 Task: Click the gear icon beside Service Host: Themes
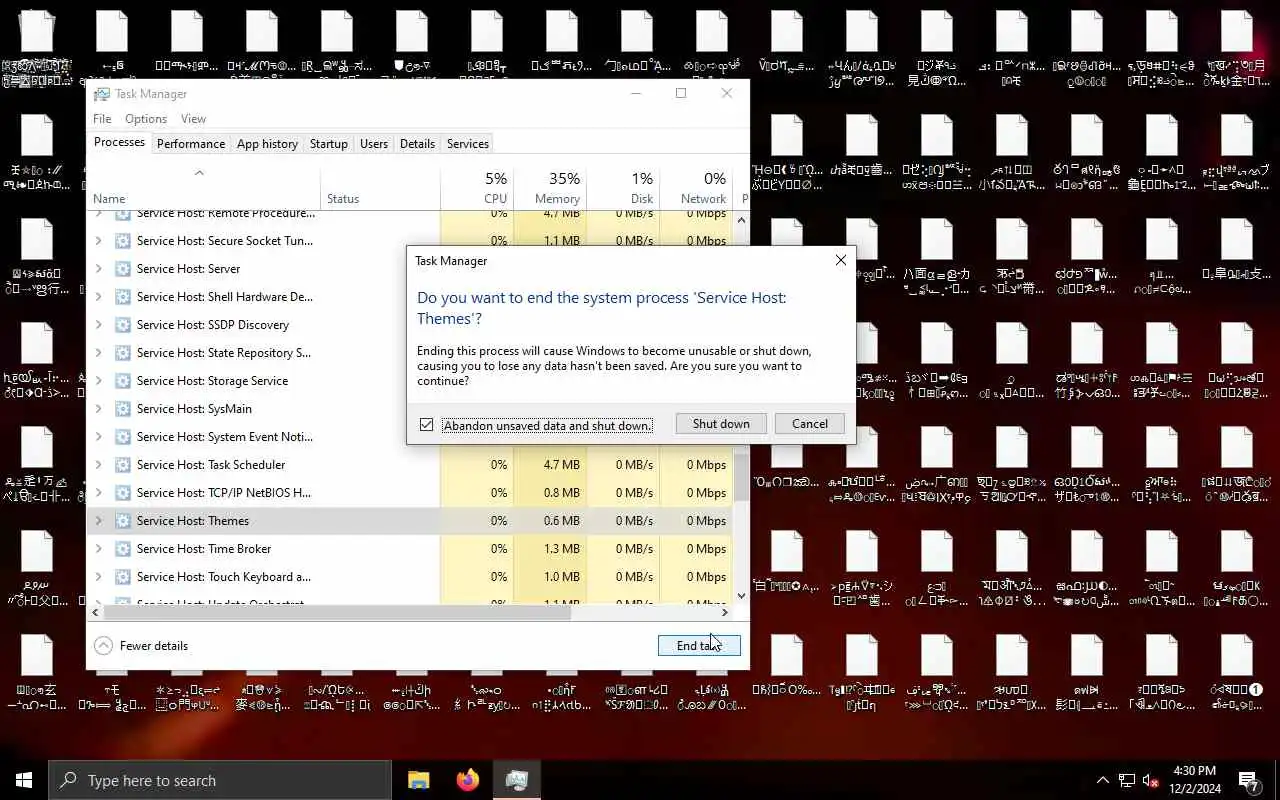pyautogui.click(x=123, y=521)
